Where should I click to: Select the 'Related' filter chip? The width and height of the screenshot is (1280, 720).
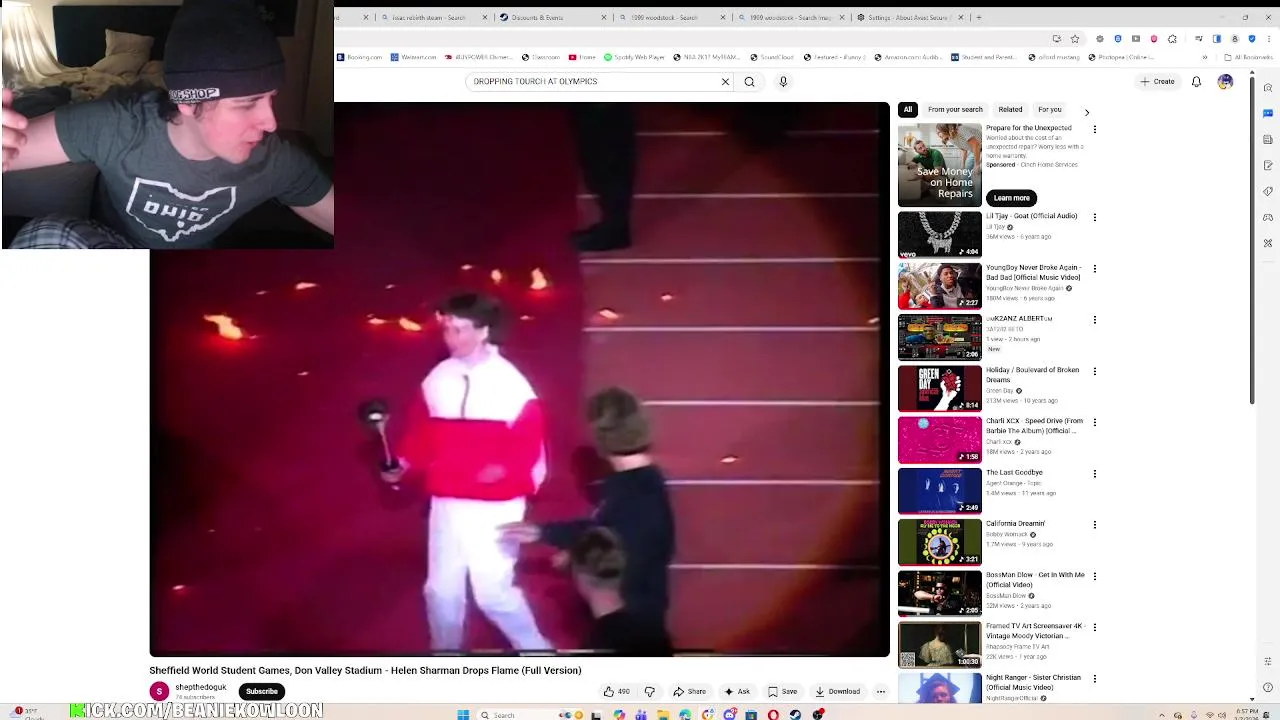1010,110
